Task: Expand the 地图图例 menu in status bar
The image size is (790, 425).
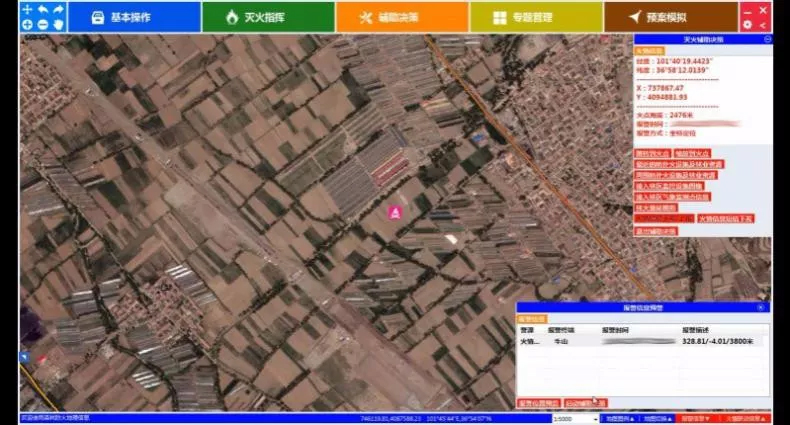Action: tap(619, 419)
